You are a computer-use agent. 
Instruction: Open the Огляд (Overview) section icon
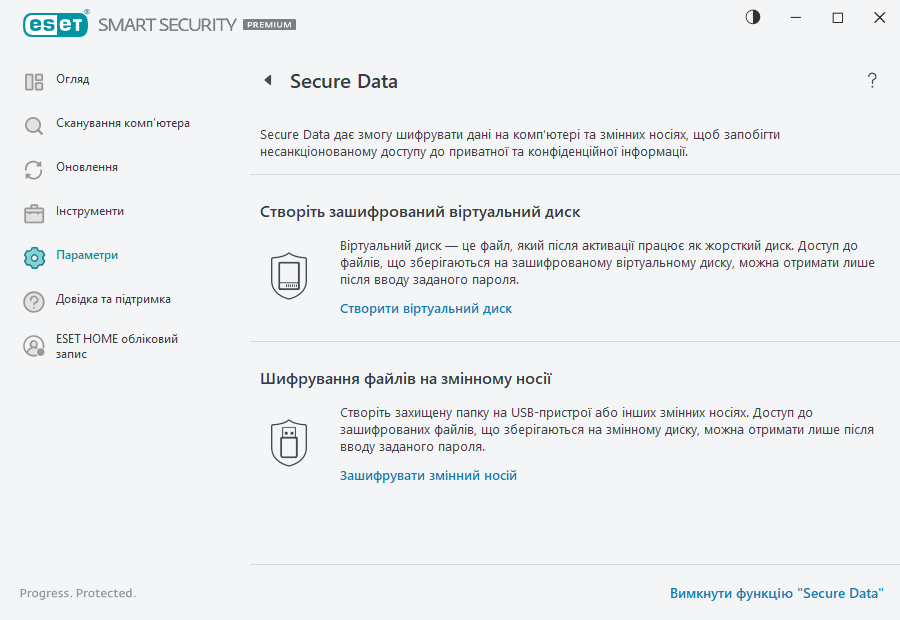(x=33, y=80)
